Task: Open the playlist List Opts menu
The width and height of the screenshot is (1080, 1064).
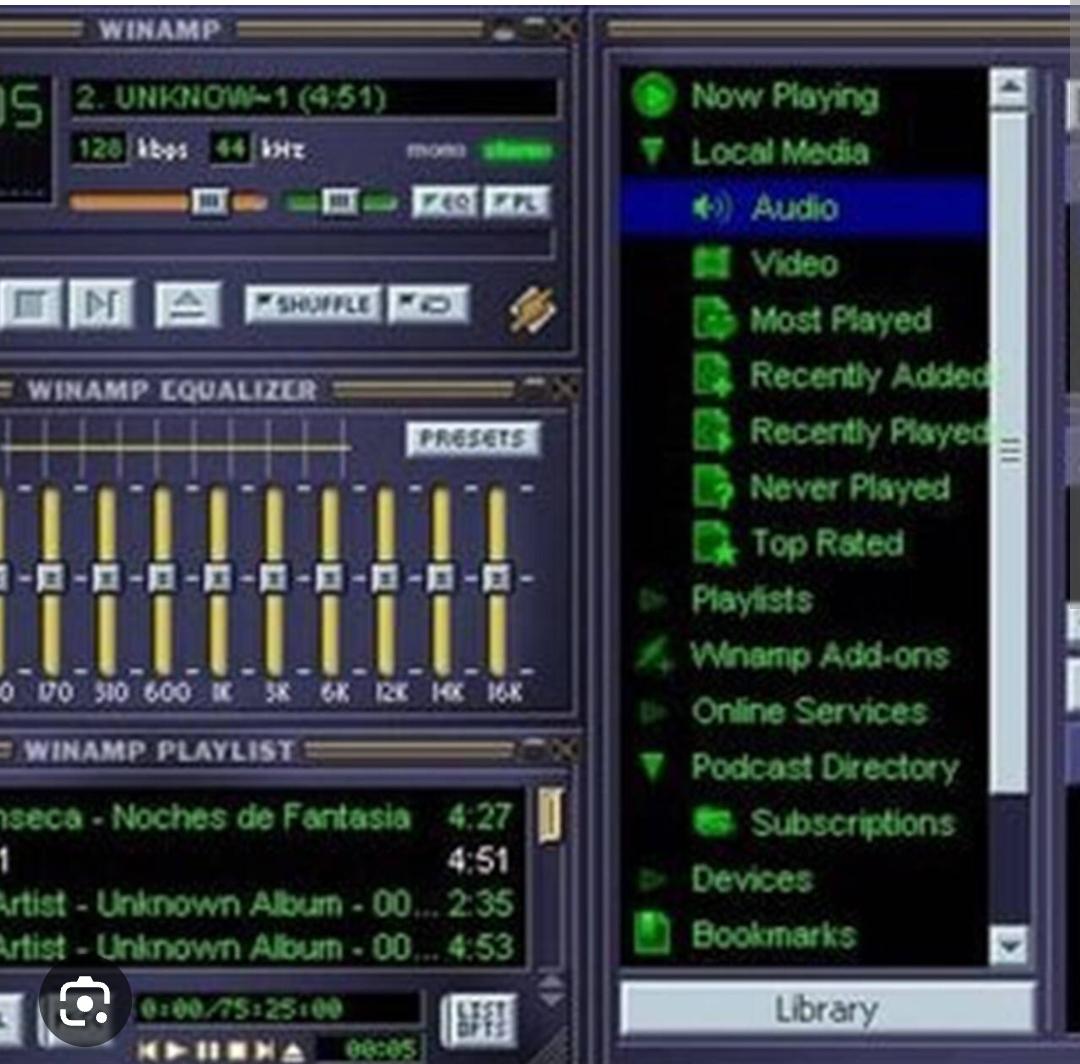Action: [479, 1020]
